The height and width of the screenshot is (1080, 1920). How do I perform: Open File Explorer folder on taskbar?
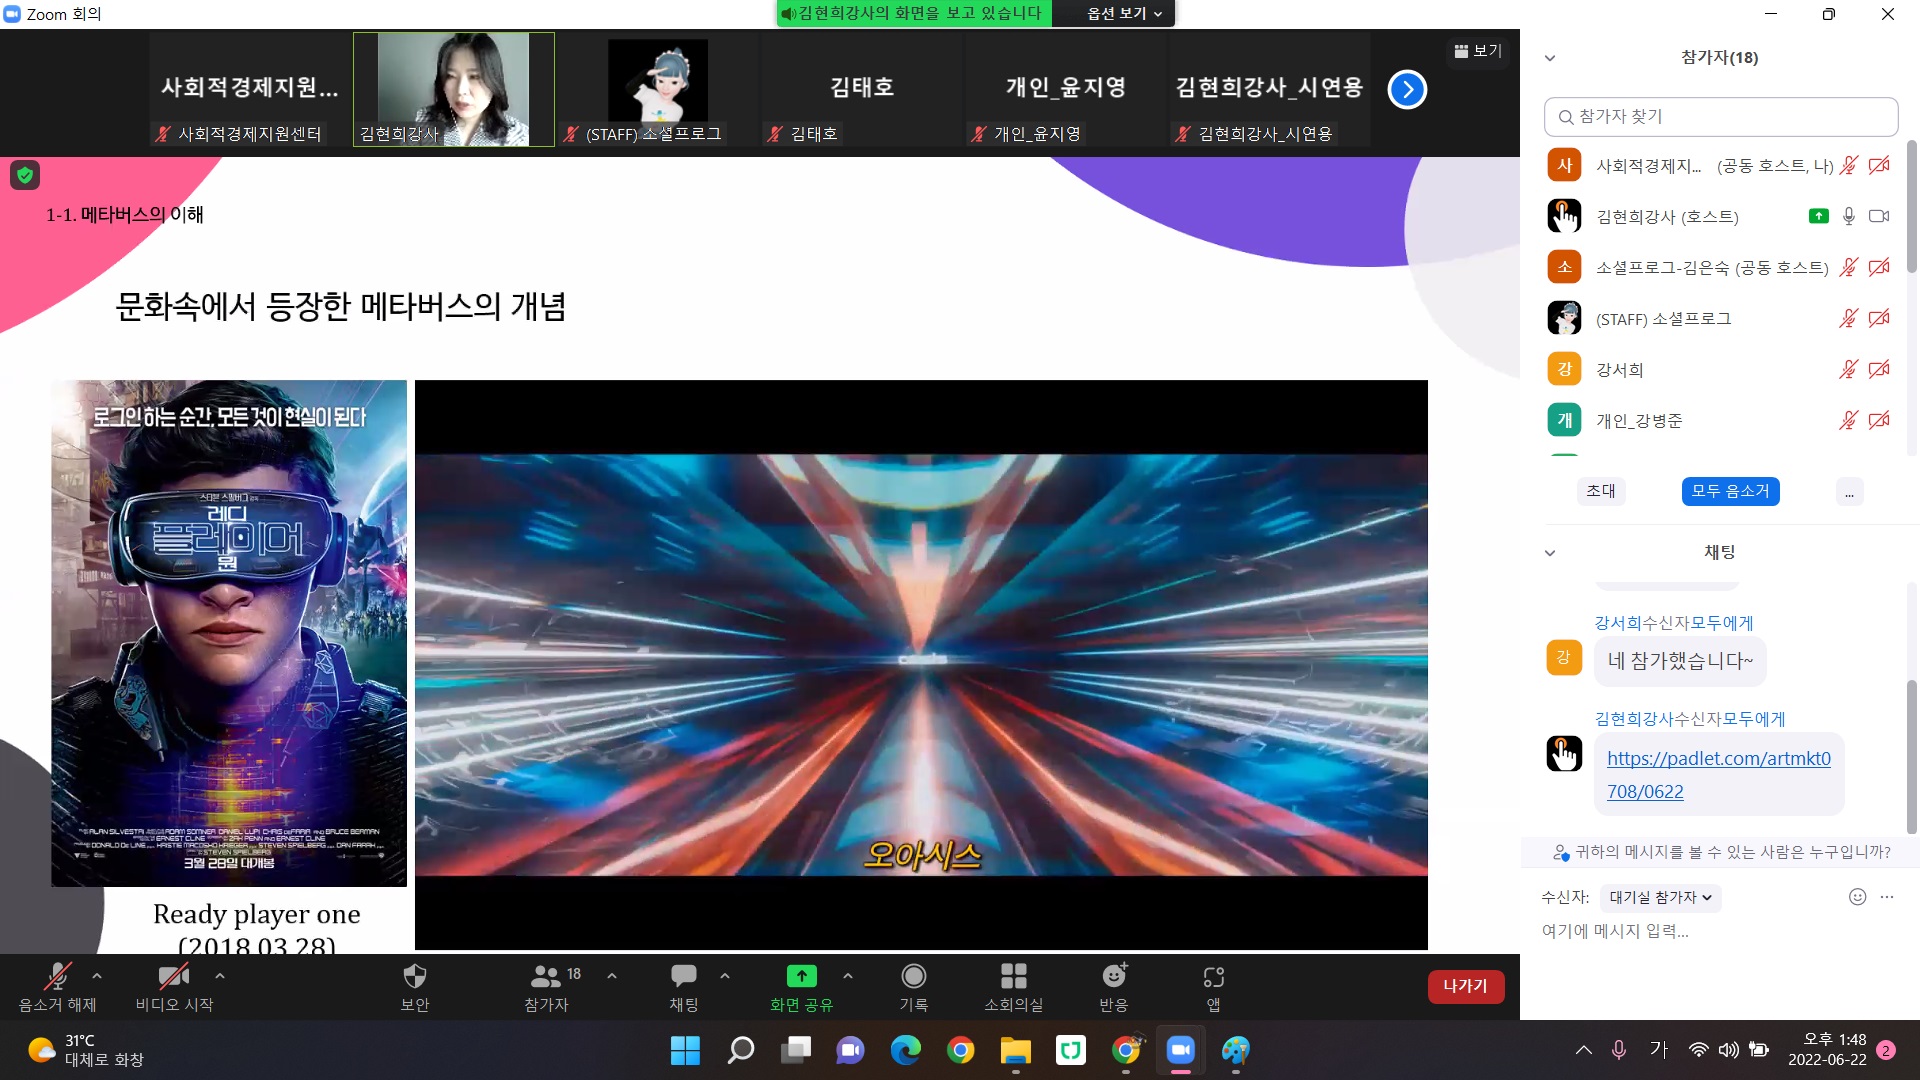click(1016, 1050)
